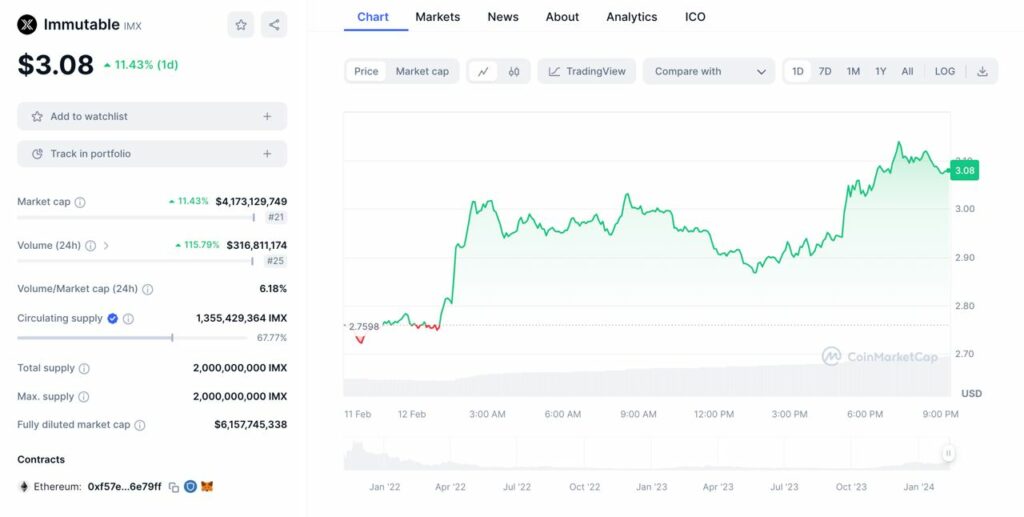This screenshot has width=1024, height=517.
Task: Set chart range to 1D
Action: [797, 71]
